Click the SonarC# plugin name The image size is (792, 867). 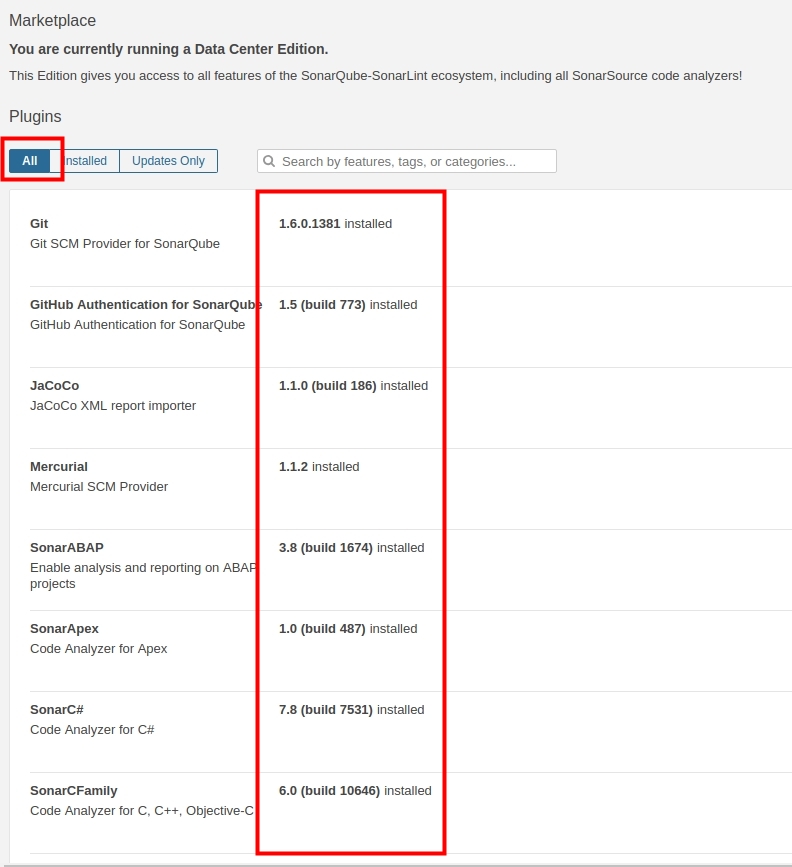56,709
